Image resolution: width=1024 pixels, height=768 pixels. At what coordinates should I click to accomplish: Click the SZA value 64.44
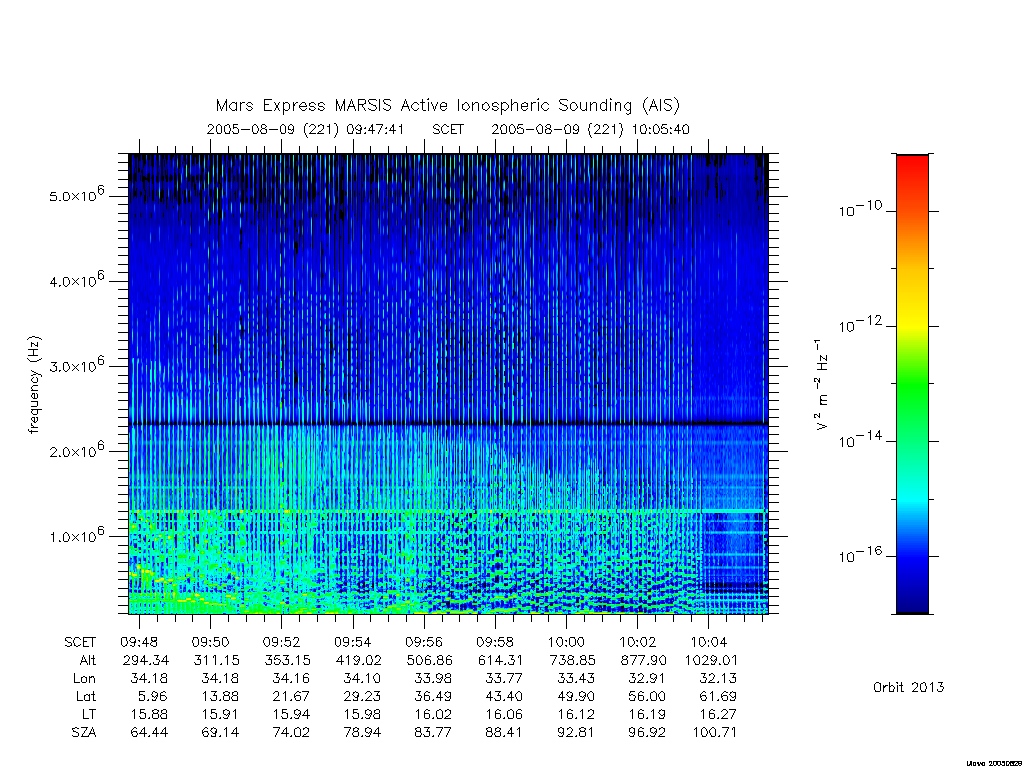coord(149,733)
